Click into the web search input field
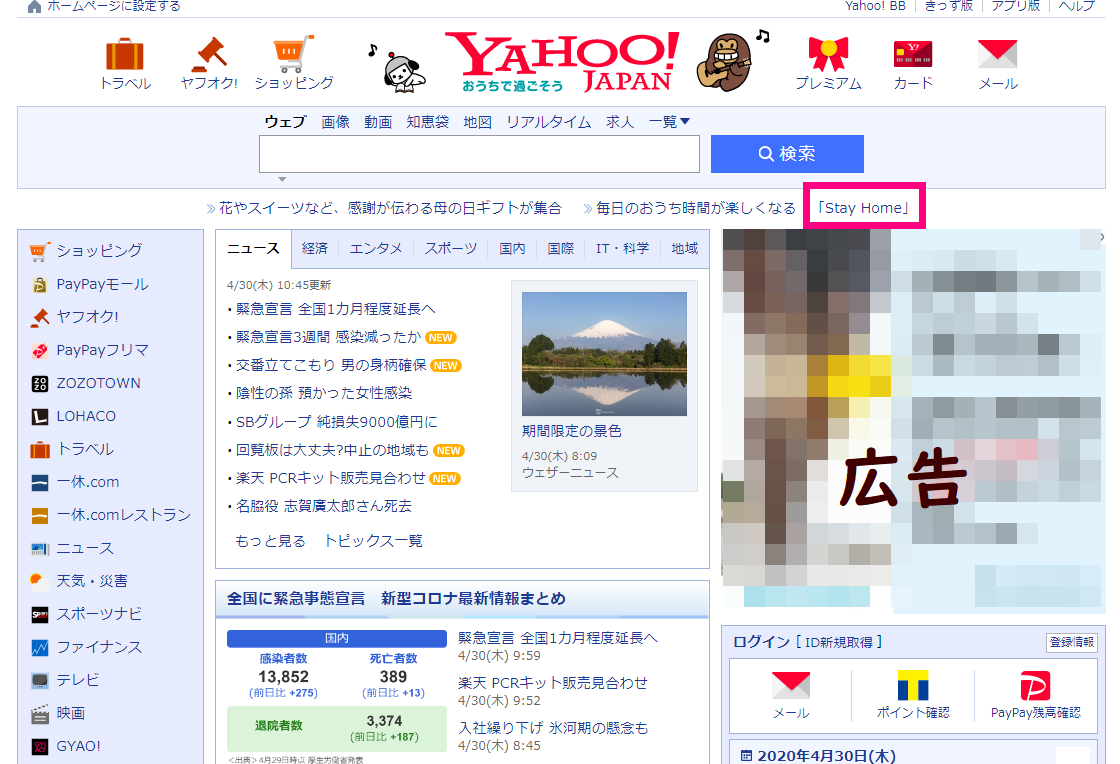This screenshot has width=1120, height=764. 479,154
